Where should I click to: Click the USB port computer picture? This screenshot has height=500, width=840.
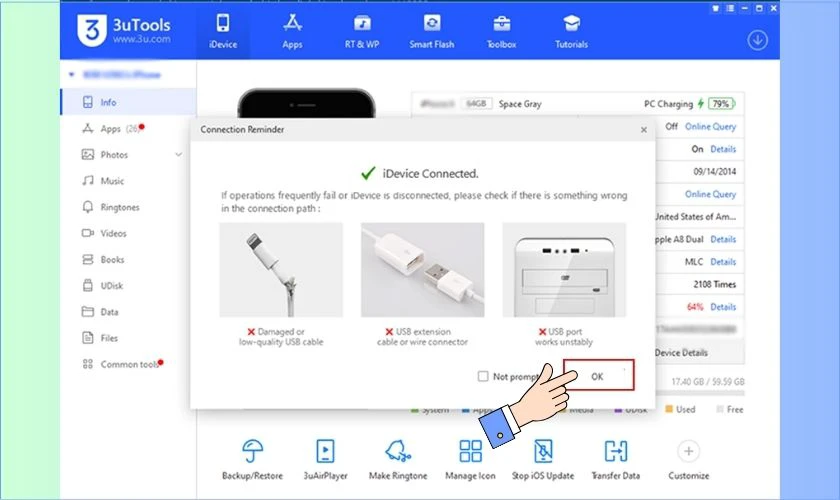[x=564, y=270]
